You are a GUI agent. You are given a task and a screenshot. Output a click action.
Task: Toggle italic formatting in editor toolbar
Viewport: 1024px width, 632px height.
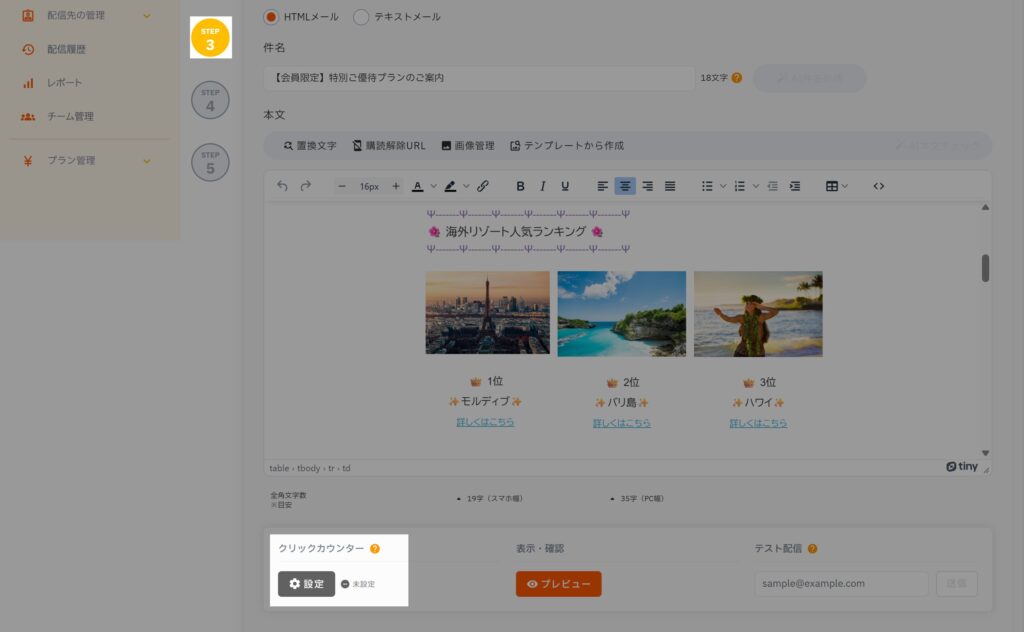point(543,186)
